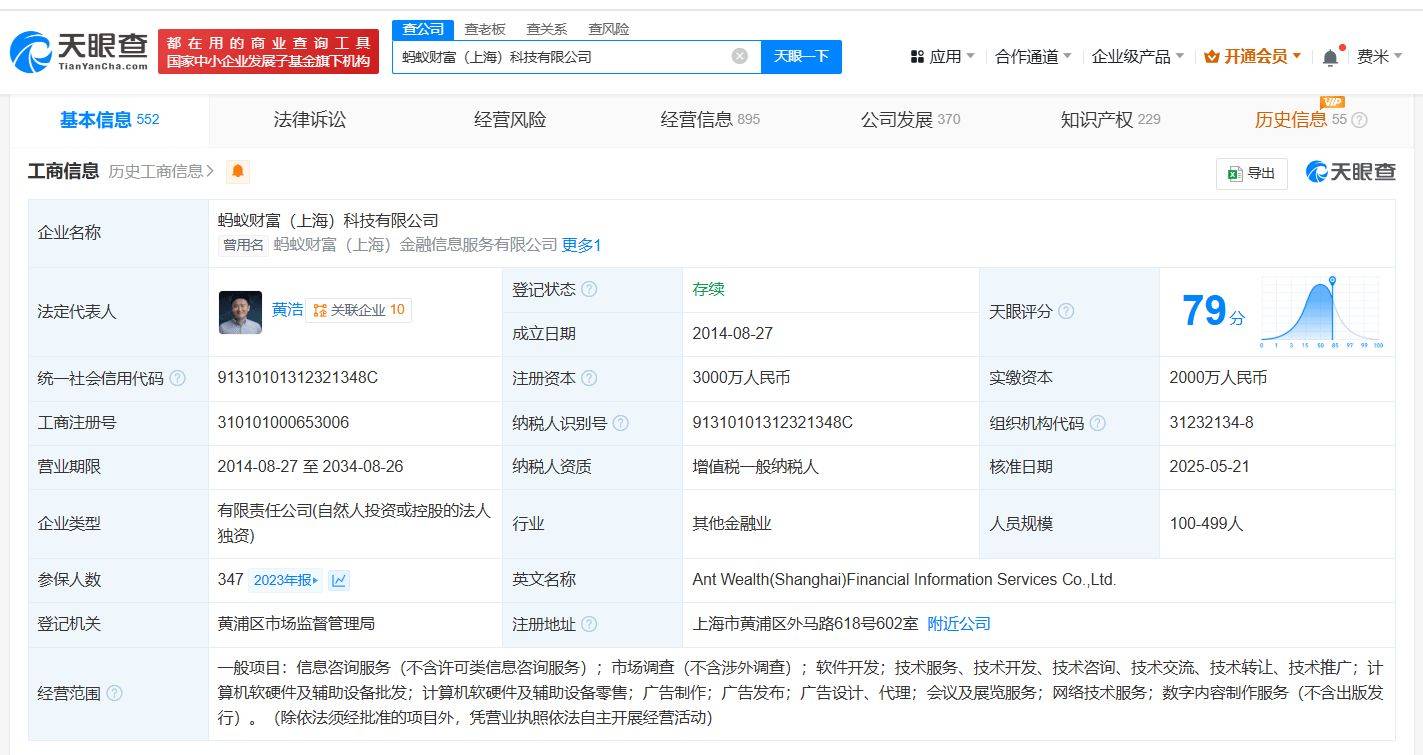Click the 天眼一下 search button
The width and height of the screenshot is (1423, 755).
[x=801, y=56]
